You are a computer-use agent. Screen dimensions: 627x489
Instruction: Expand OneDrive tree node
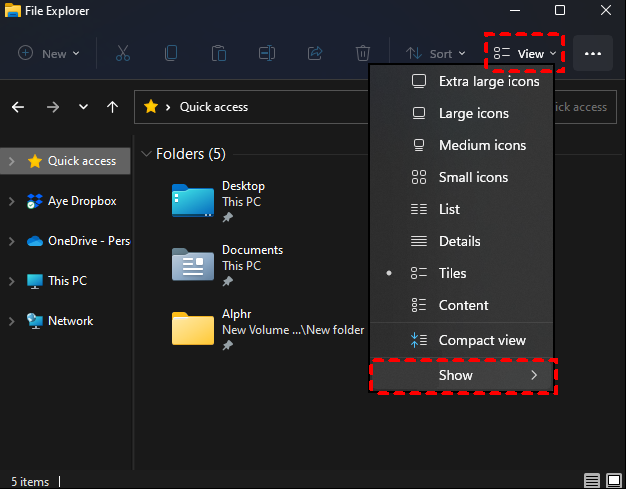click(x=12, y=241)
